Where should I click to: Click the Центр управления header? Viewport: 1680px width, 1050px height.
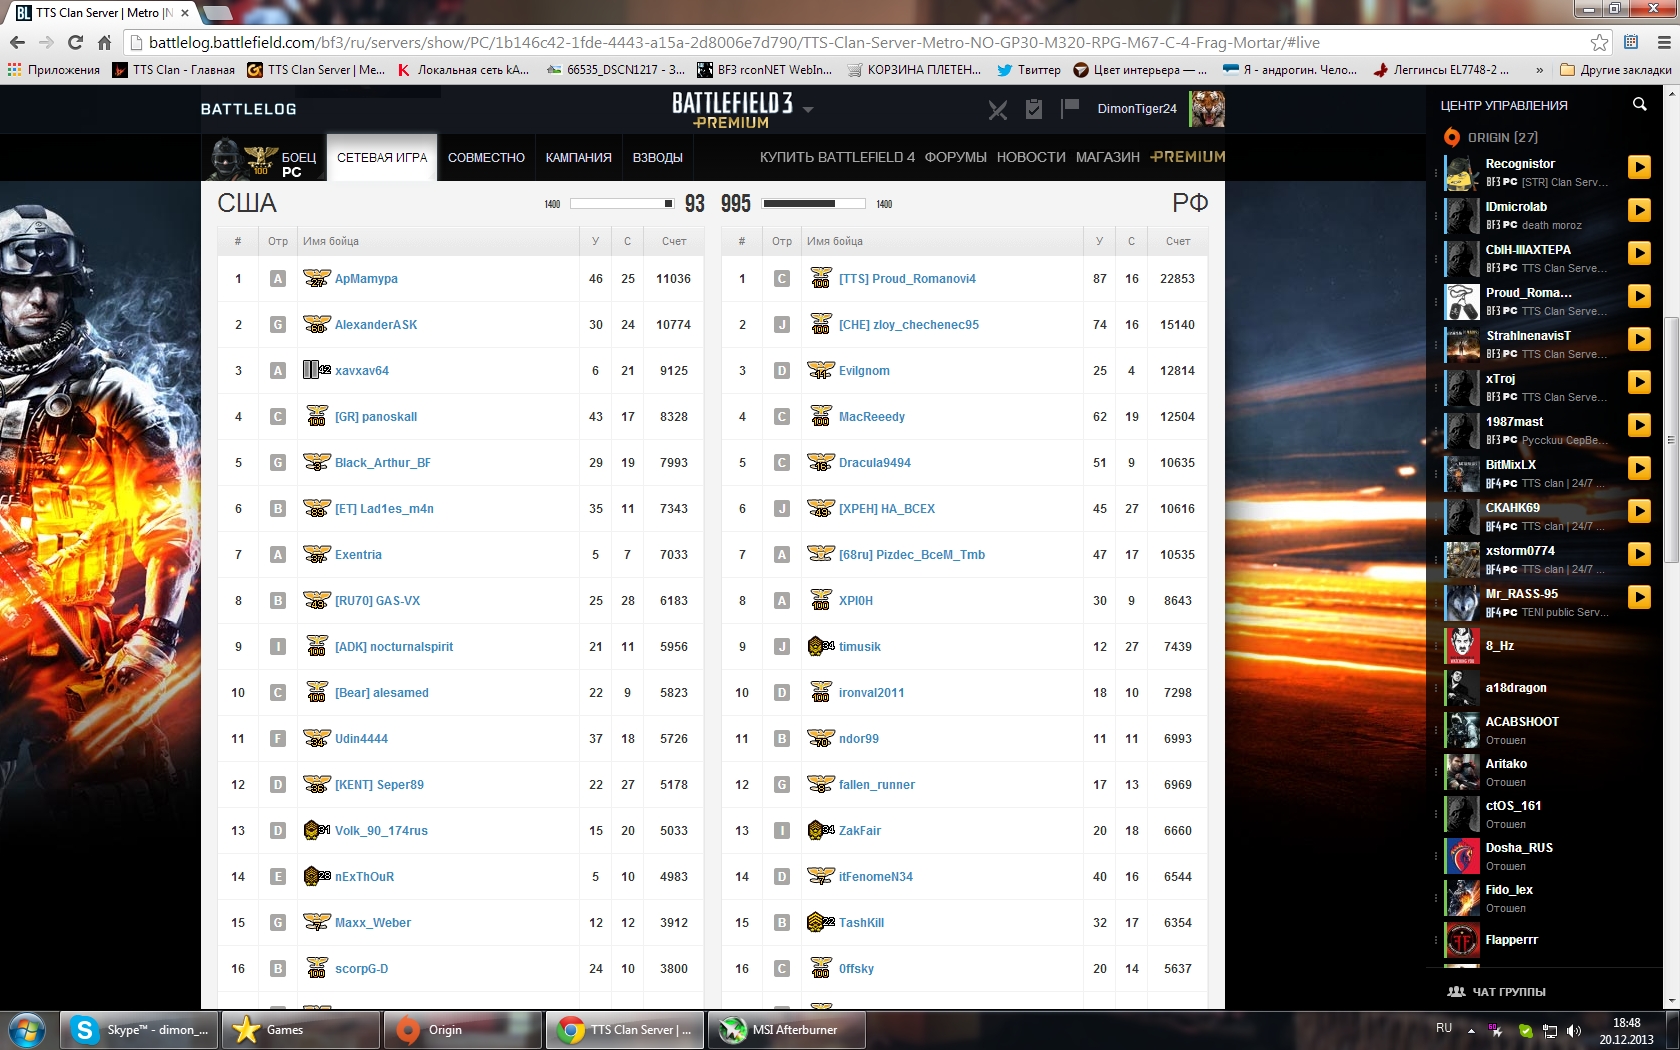click(1504, 105)
